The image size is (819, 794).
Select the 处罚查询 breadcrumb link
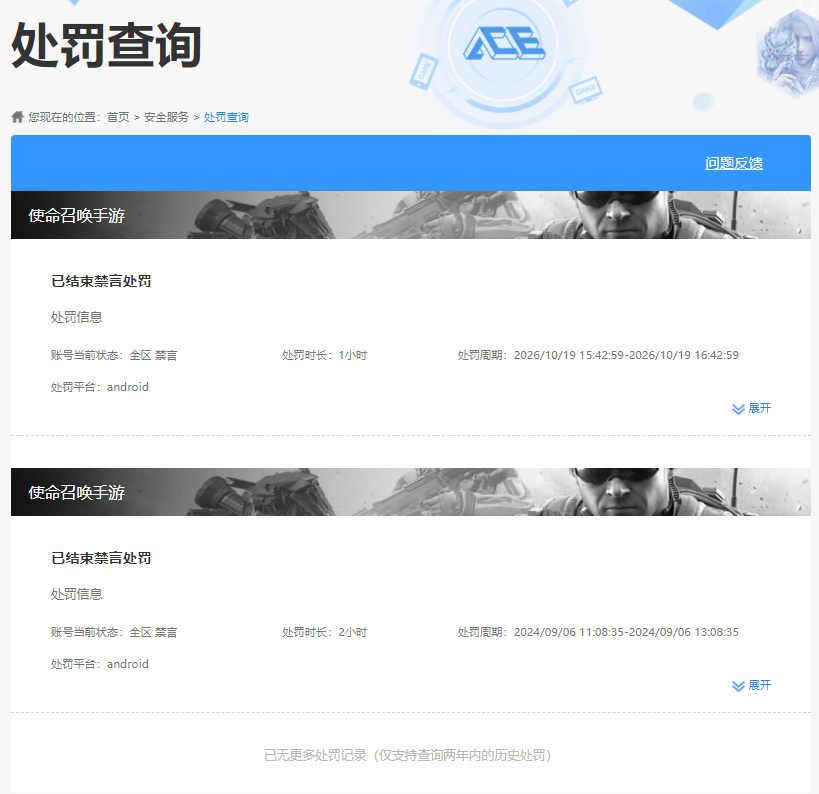pyautogui.click(x=226, y=117)
